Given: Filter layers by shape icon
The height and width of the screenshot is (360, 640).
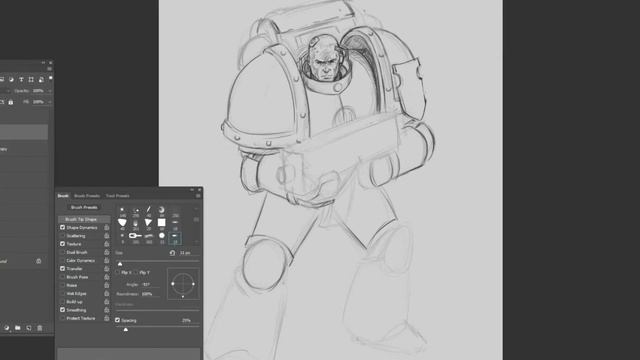Looking at the screenshot, I should pos(31,80).
